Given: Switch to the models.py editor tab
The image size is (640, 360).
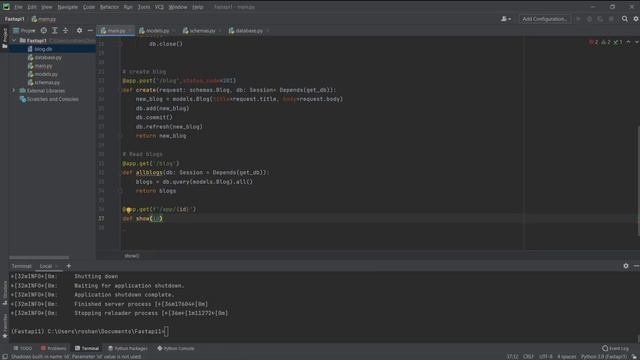Looking at the screenshot, I should pos(157,31).
